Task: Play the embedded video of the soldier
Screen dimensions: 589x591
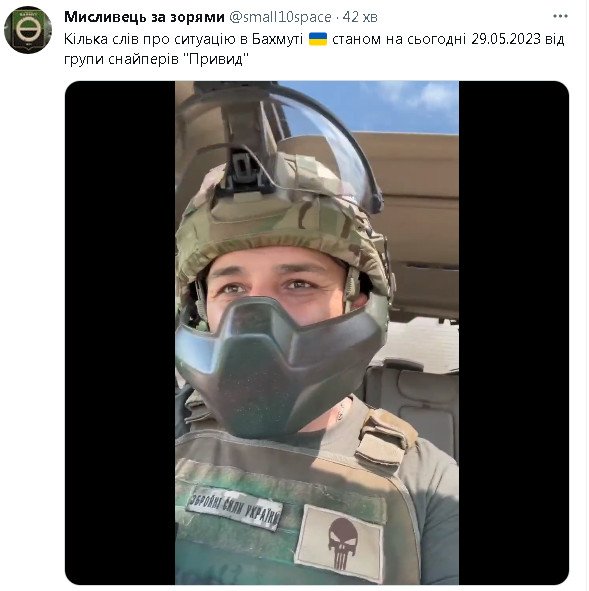Action: 317,333
